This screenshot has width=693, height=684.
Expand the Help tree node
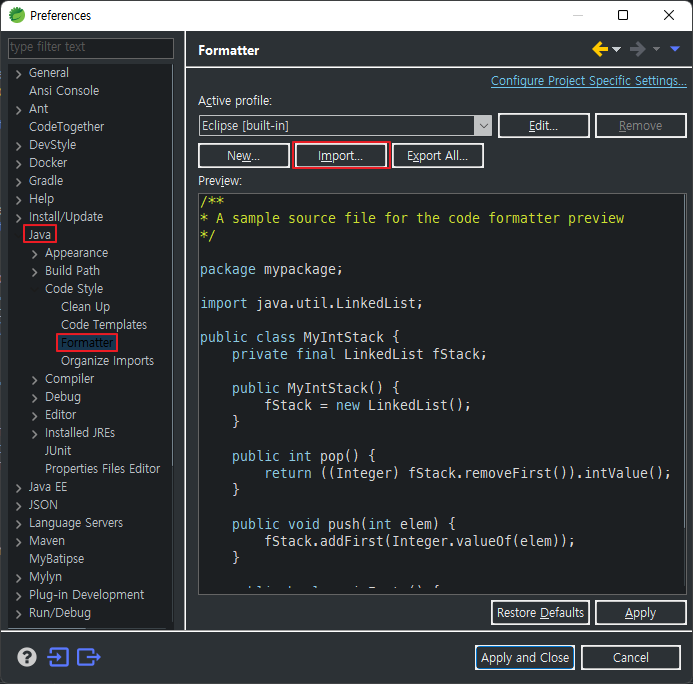click(19, 200)
